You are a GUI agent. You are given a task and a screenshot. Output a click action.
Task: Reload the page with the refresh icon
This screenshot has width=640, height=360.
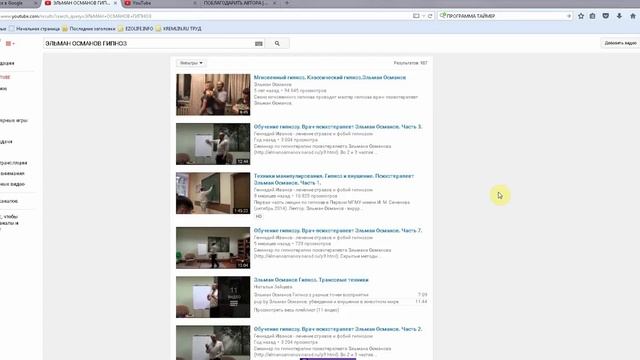[430, 16]
